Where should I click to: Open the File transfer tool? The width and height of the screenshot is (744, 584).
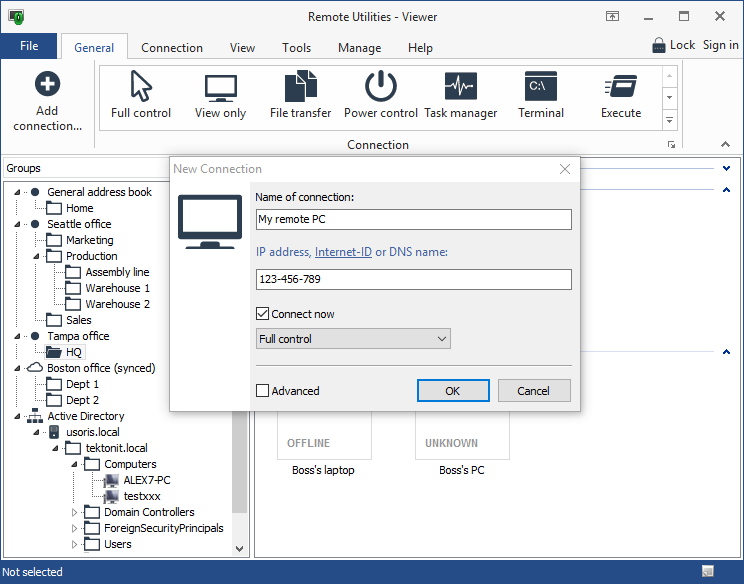pos(300,87)
